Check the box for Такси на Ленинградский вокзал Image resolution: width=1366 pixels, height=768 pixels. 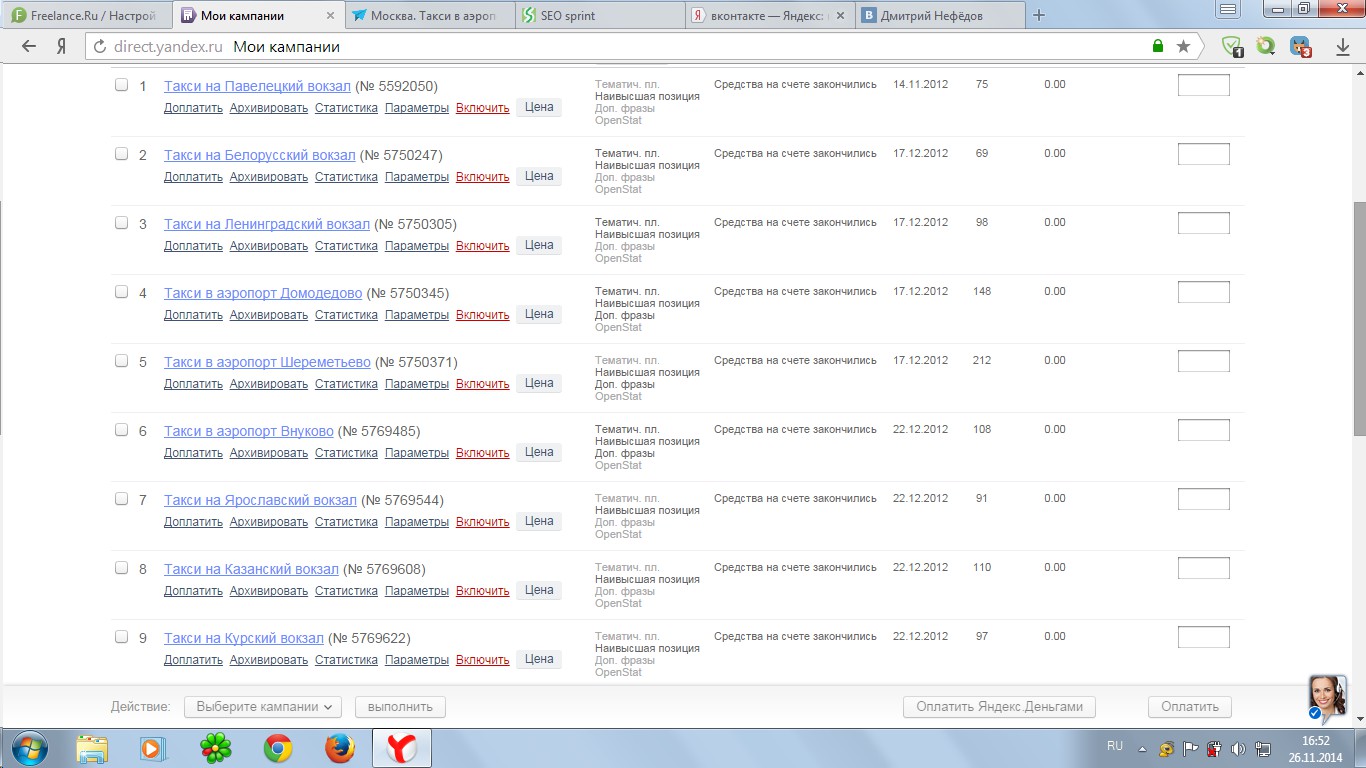tap(121, 223)
